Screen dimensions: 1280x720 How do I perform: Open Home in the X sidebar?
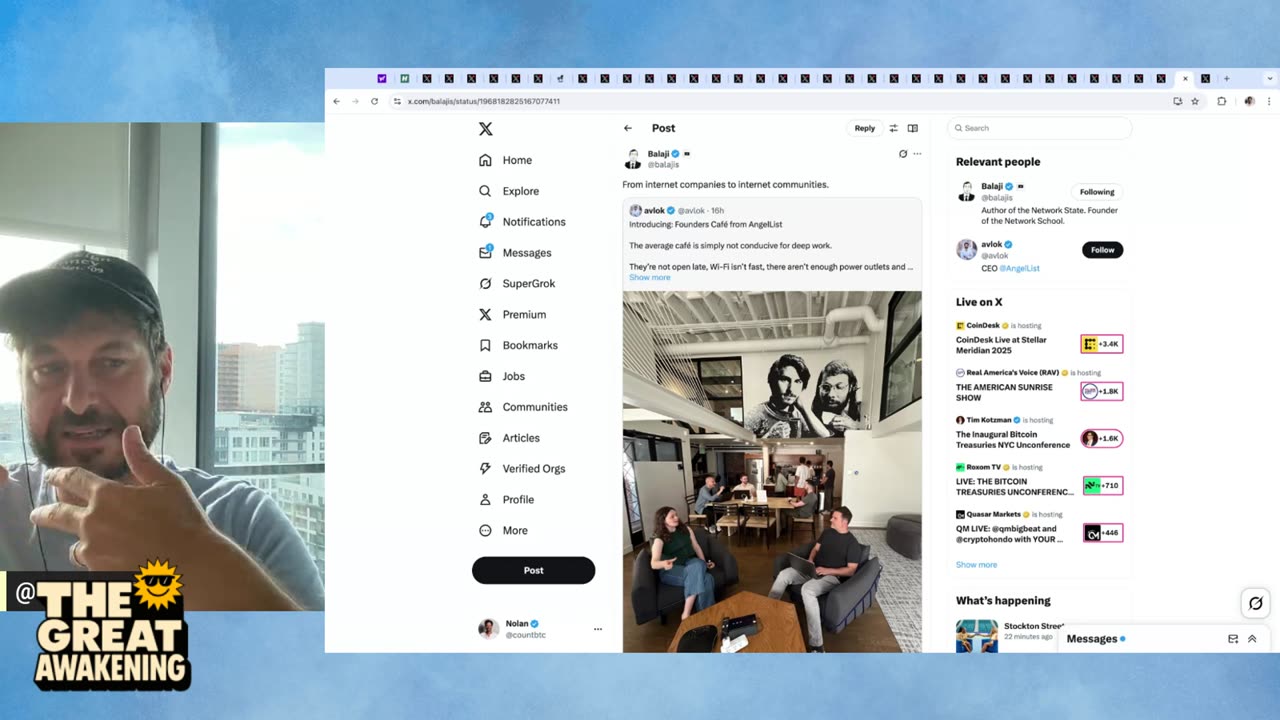506,160
